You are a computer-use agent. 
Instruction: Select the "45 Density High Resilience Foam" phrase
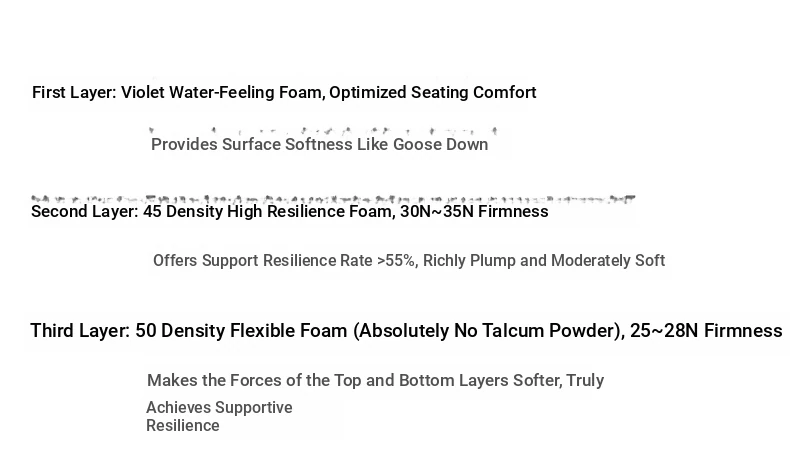269,211
